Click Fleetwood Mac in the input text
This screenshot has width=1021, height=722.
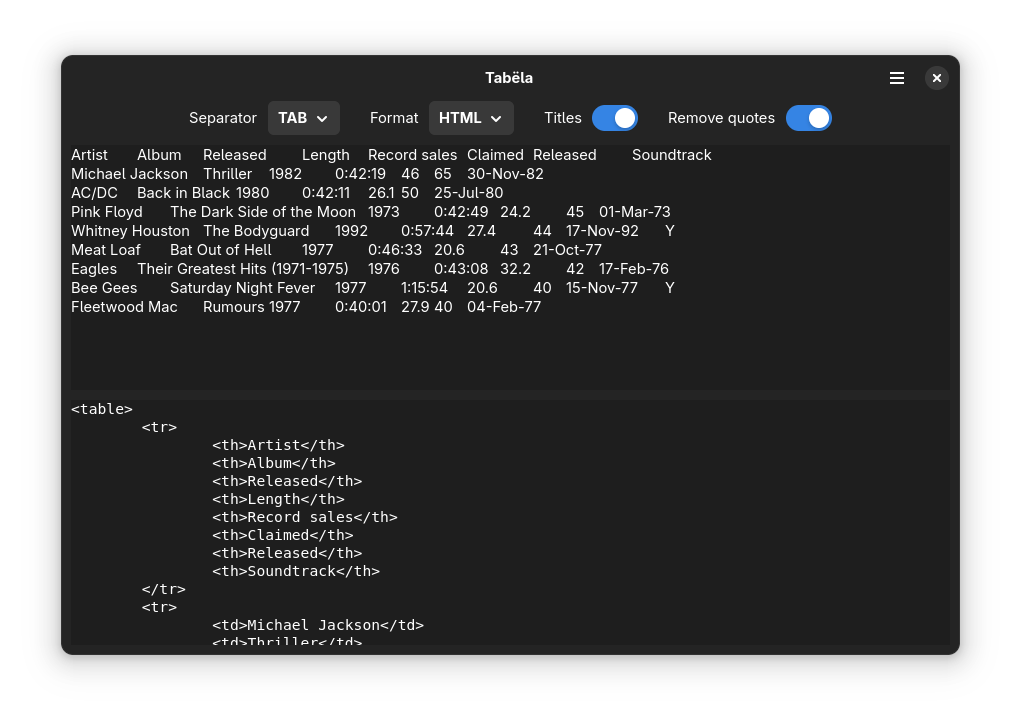pos(124,307)
